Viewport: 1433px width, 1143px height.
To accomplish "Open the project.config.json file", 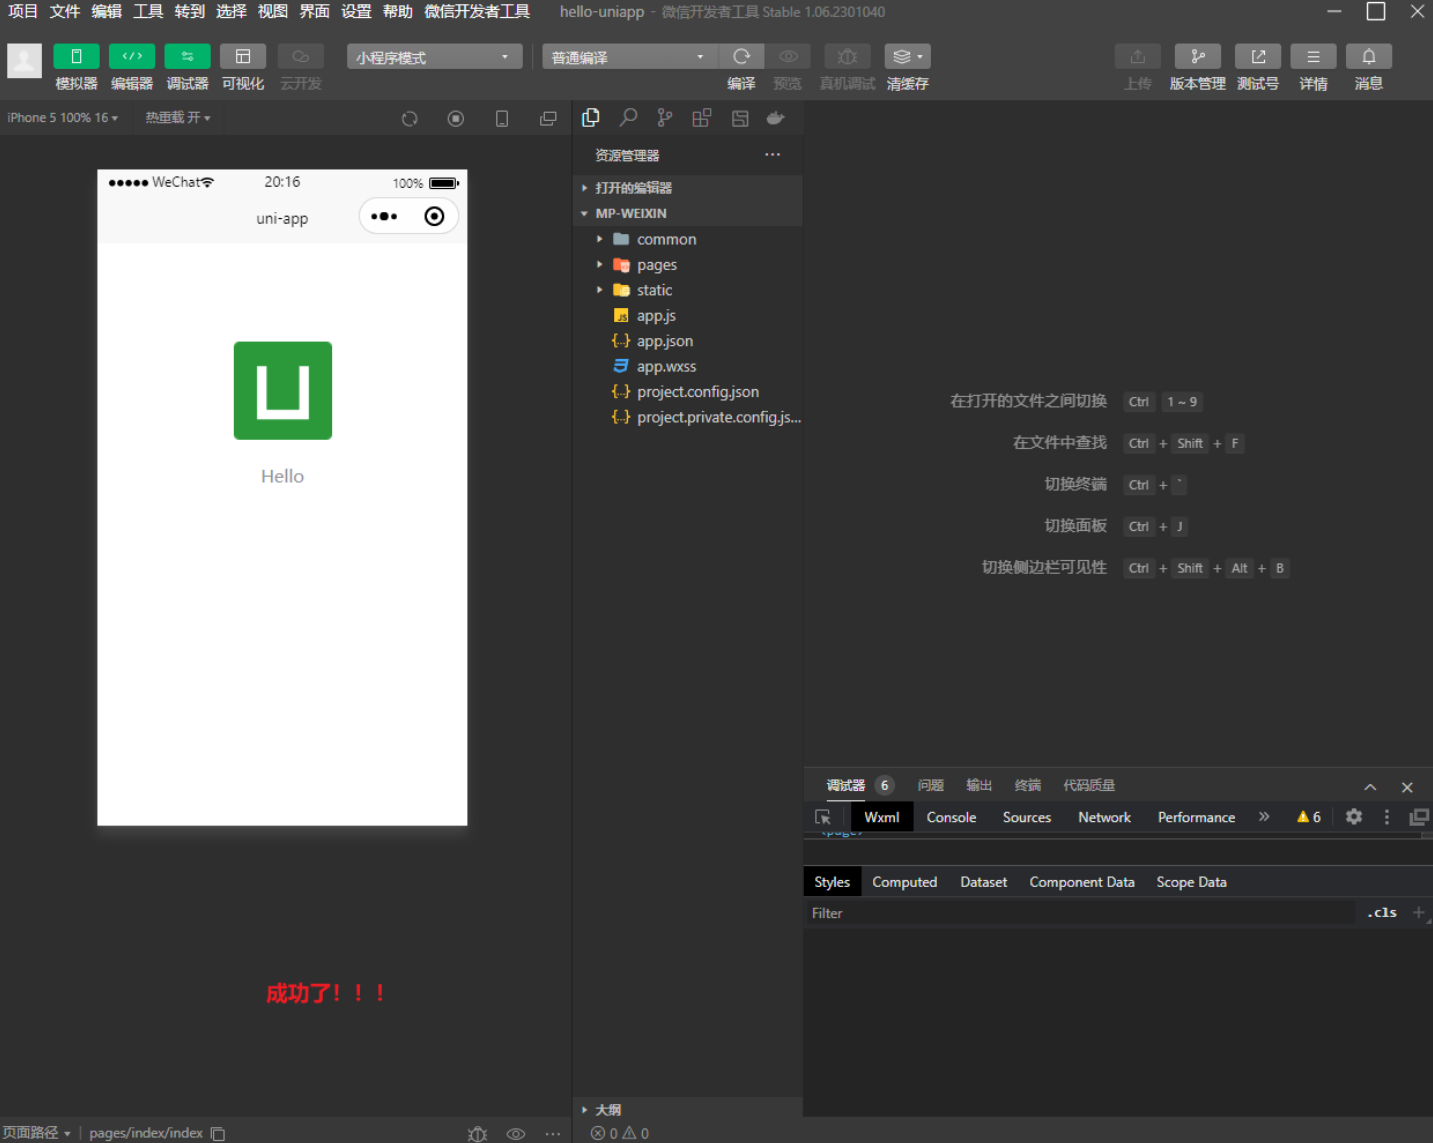I will [688, 392].
